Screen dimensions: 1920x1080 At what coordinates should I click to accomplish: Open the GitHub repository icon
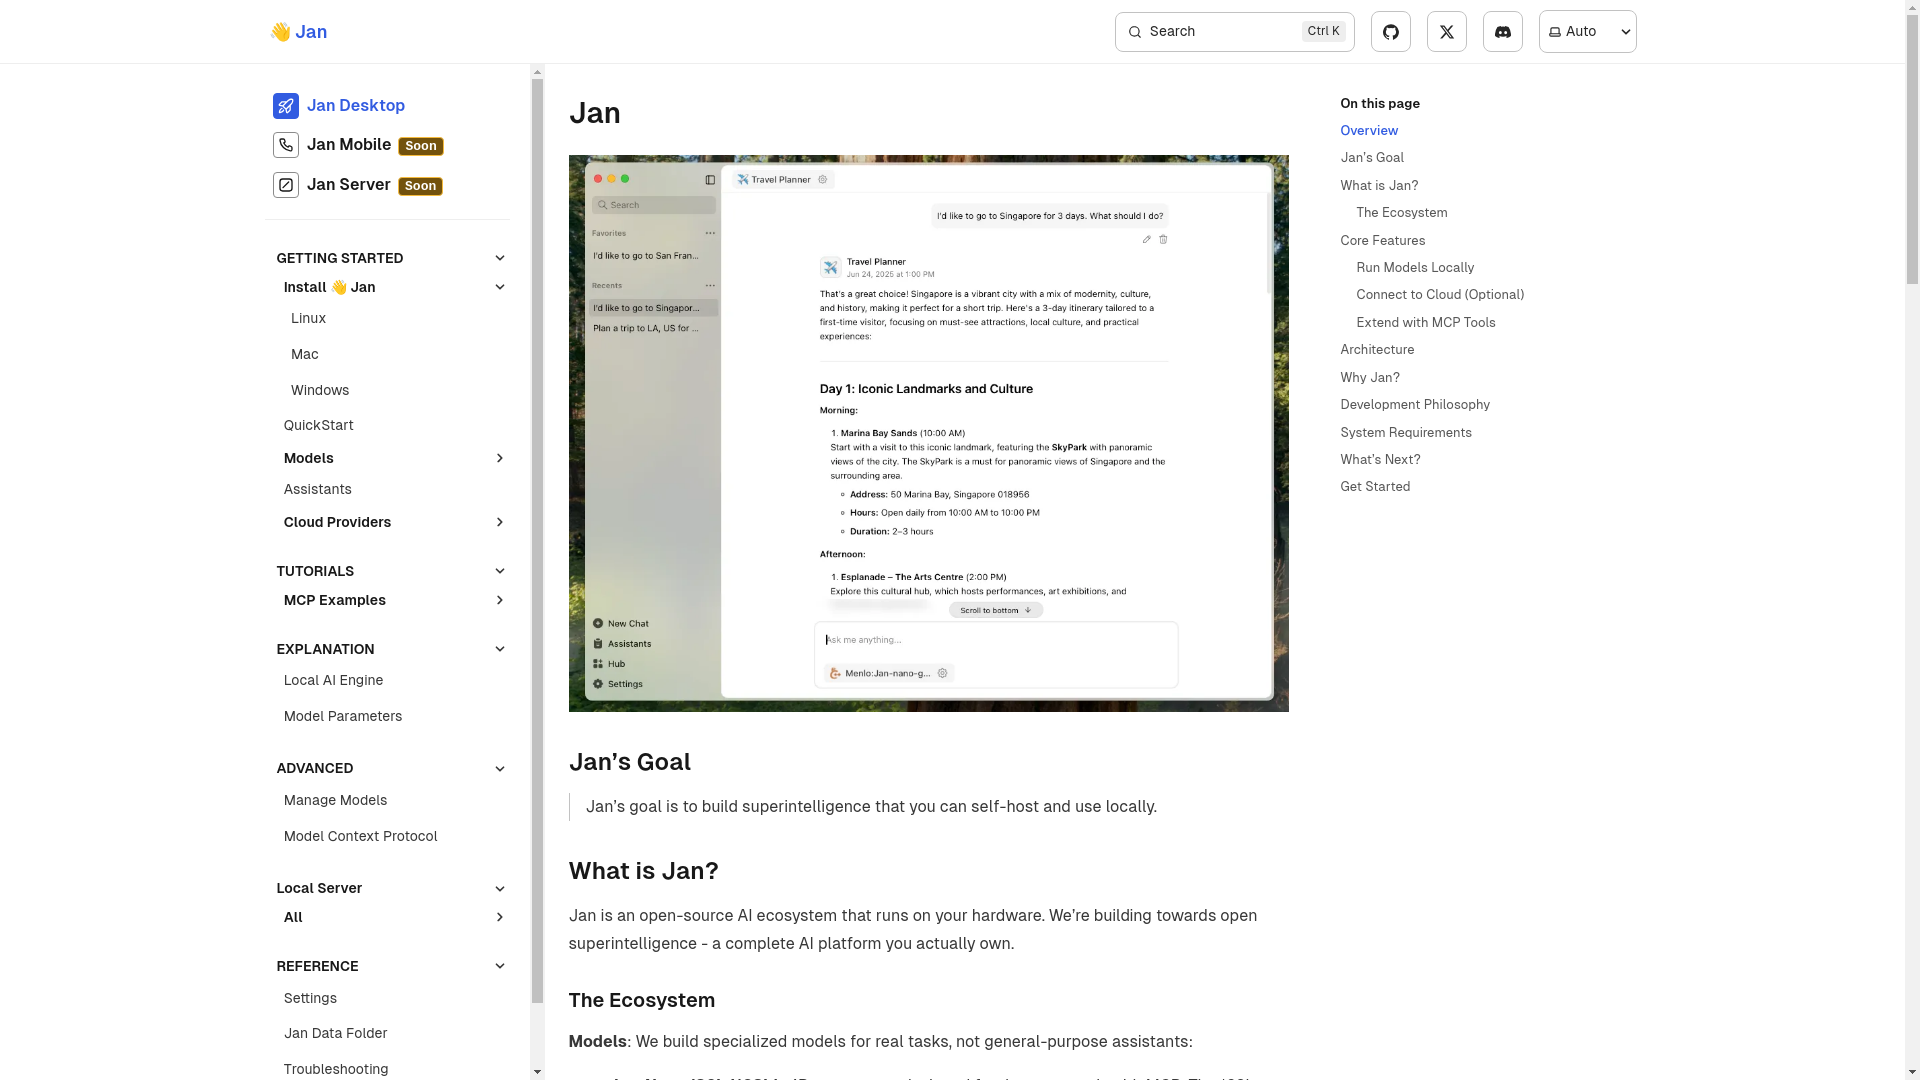(1390, 32)
